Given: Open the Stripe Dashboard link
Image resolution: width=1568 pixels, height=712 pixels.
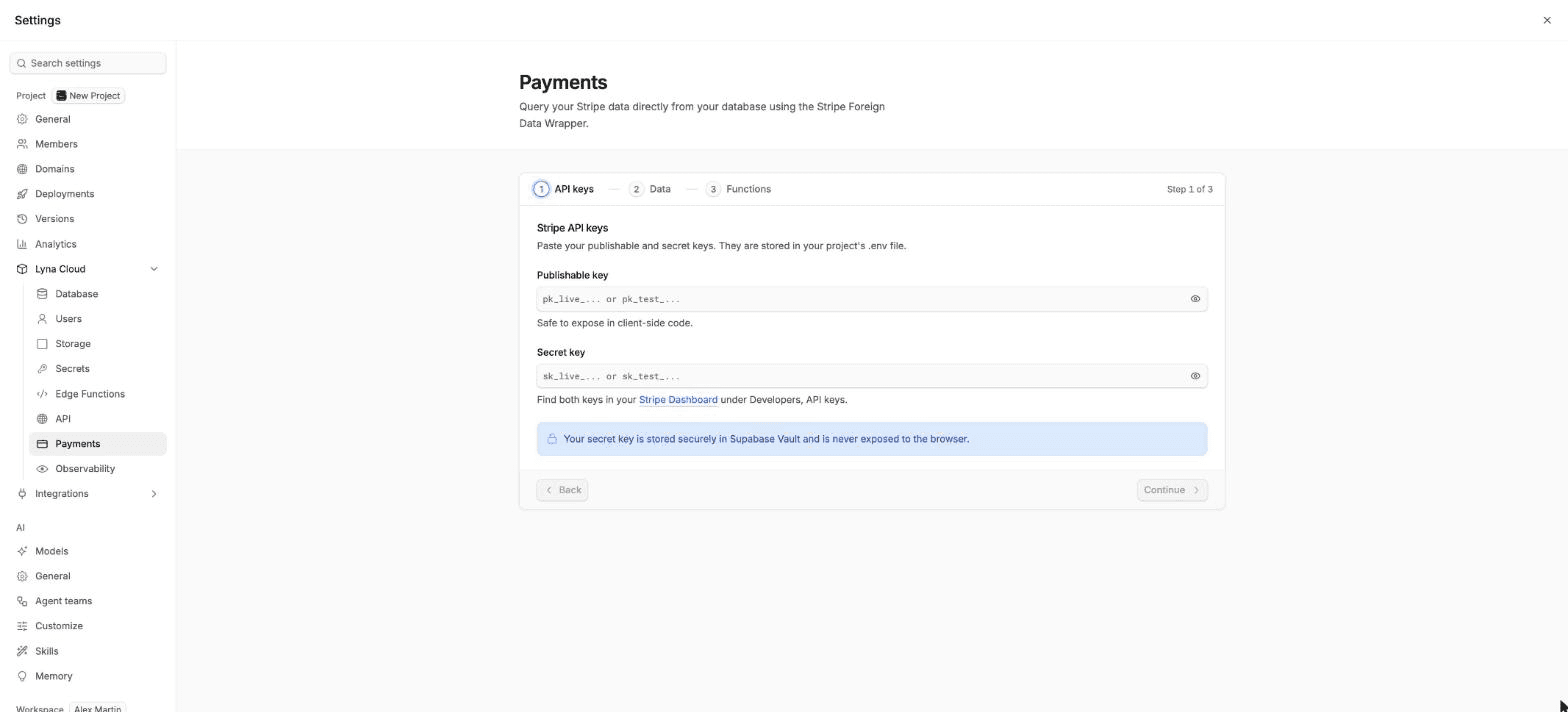Looking at the screenshot, I should [678, 400].
